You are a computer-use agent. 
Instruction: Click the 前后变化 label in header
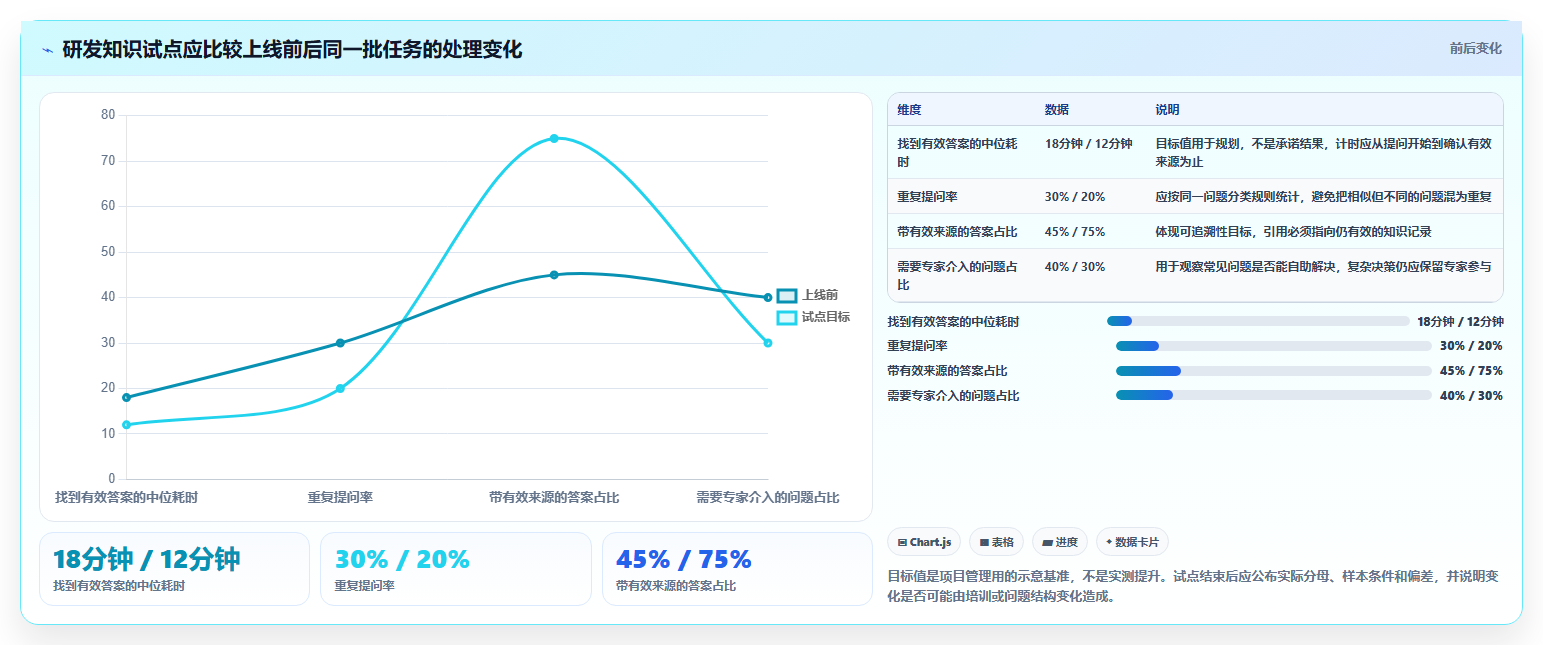[x=1475, y=48]
